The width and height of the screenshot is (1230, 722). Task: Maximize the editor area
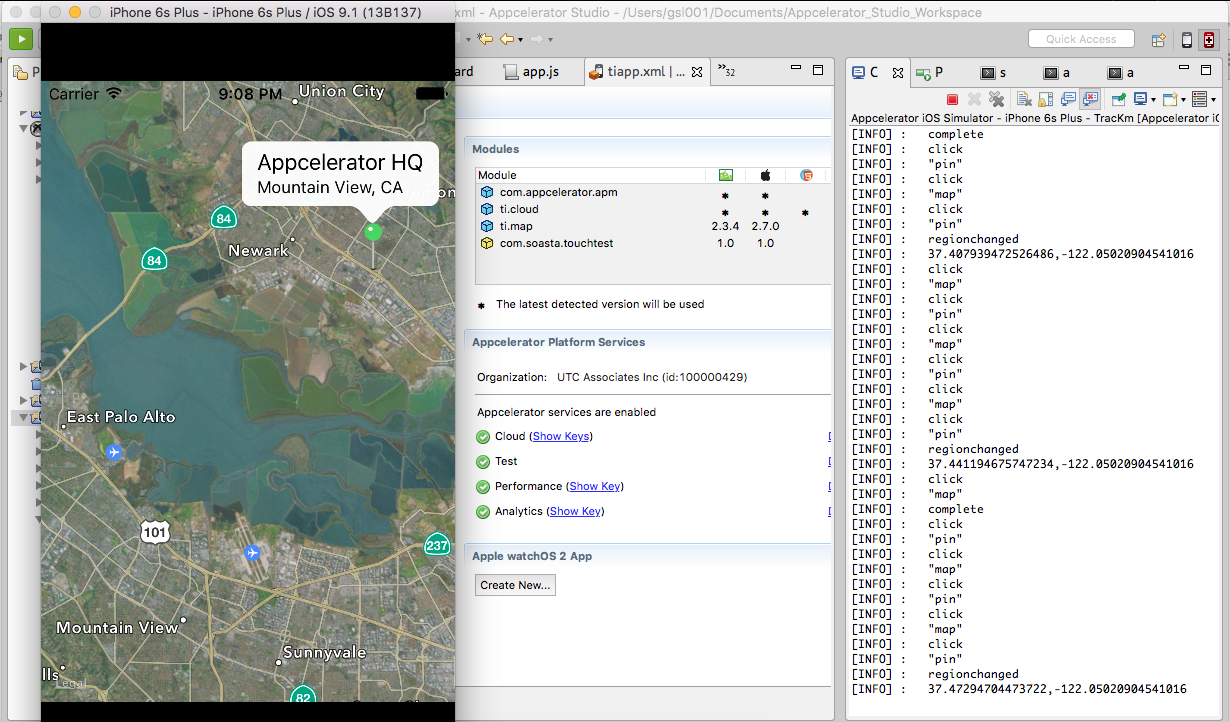(x=818, y=70)
